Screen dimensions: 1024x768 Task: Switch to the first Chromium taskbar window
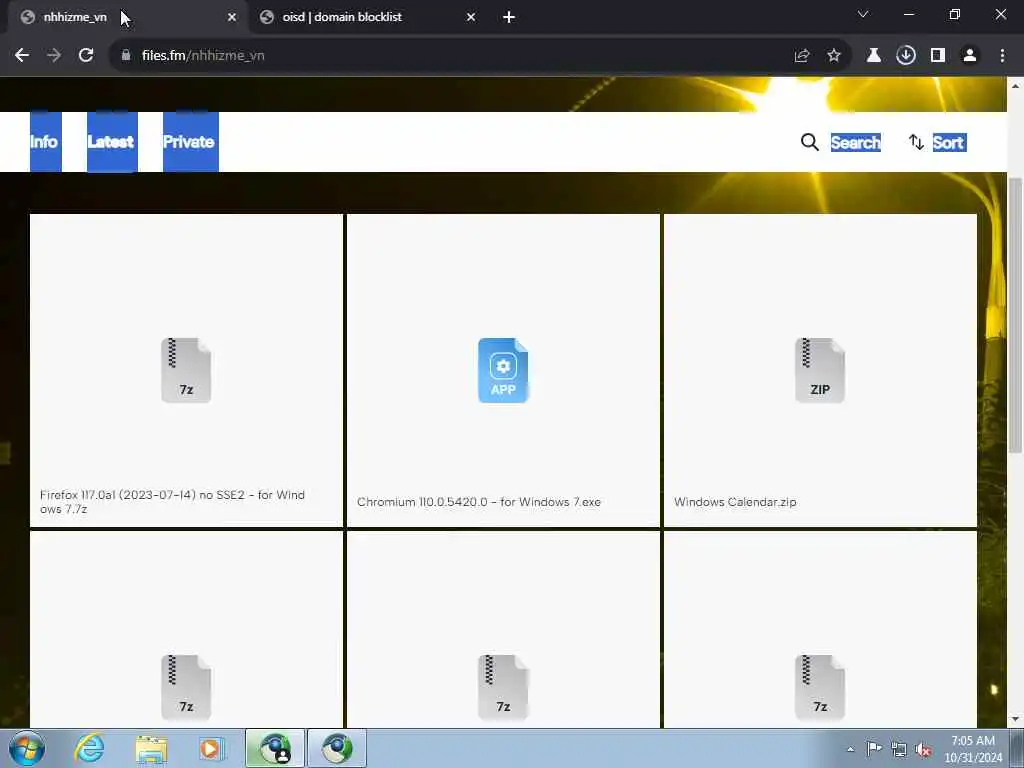click(x=275, y=748)
